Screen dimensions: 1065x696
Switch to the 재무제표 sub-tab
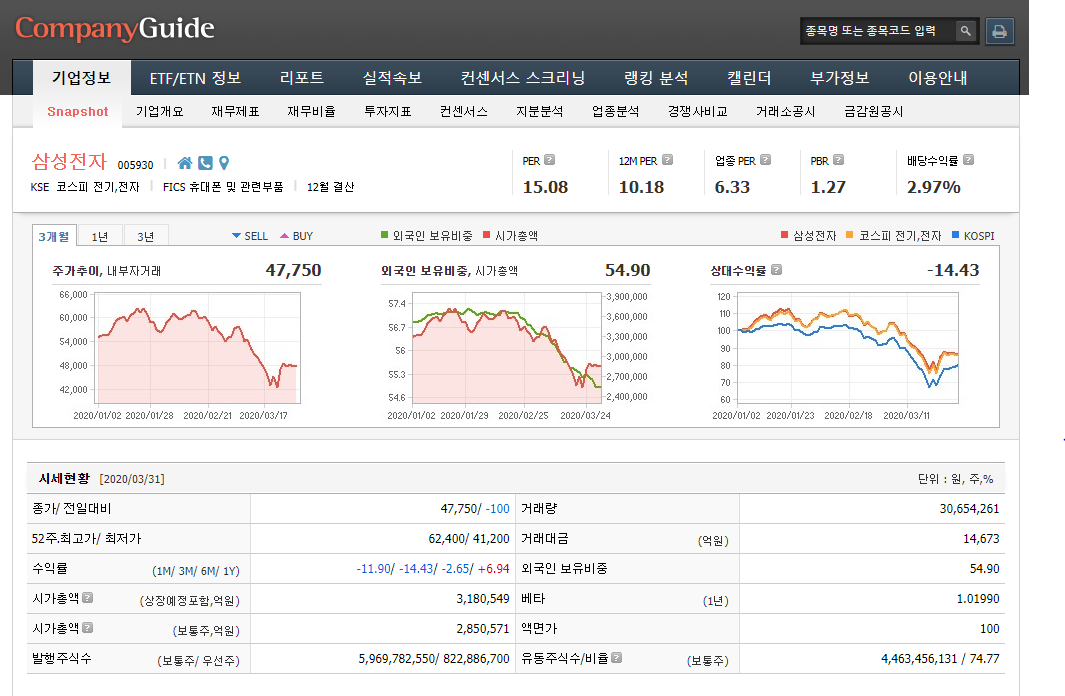pyautogui.click(x=236, y=111)
